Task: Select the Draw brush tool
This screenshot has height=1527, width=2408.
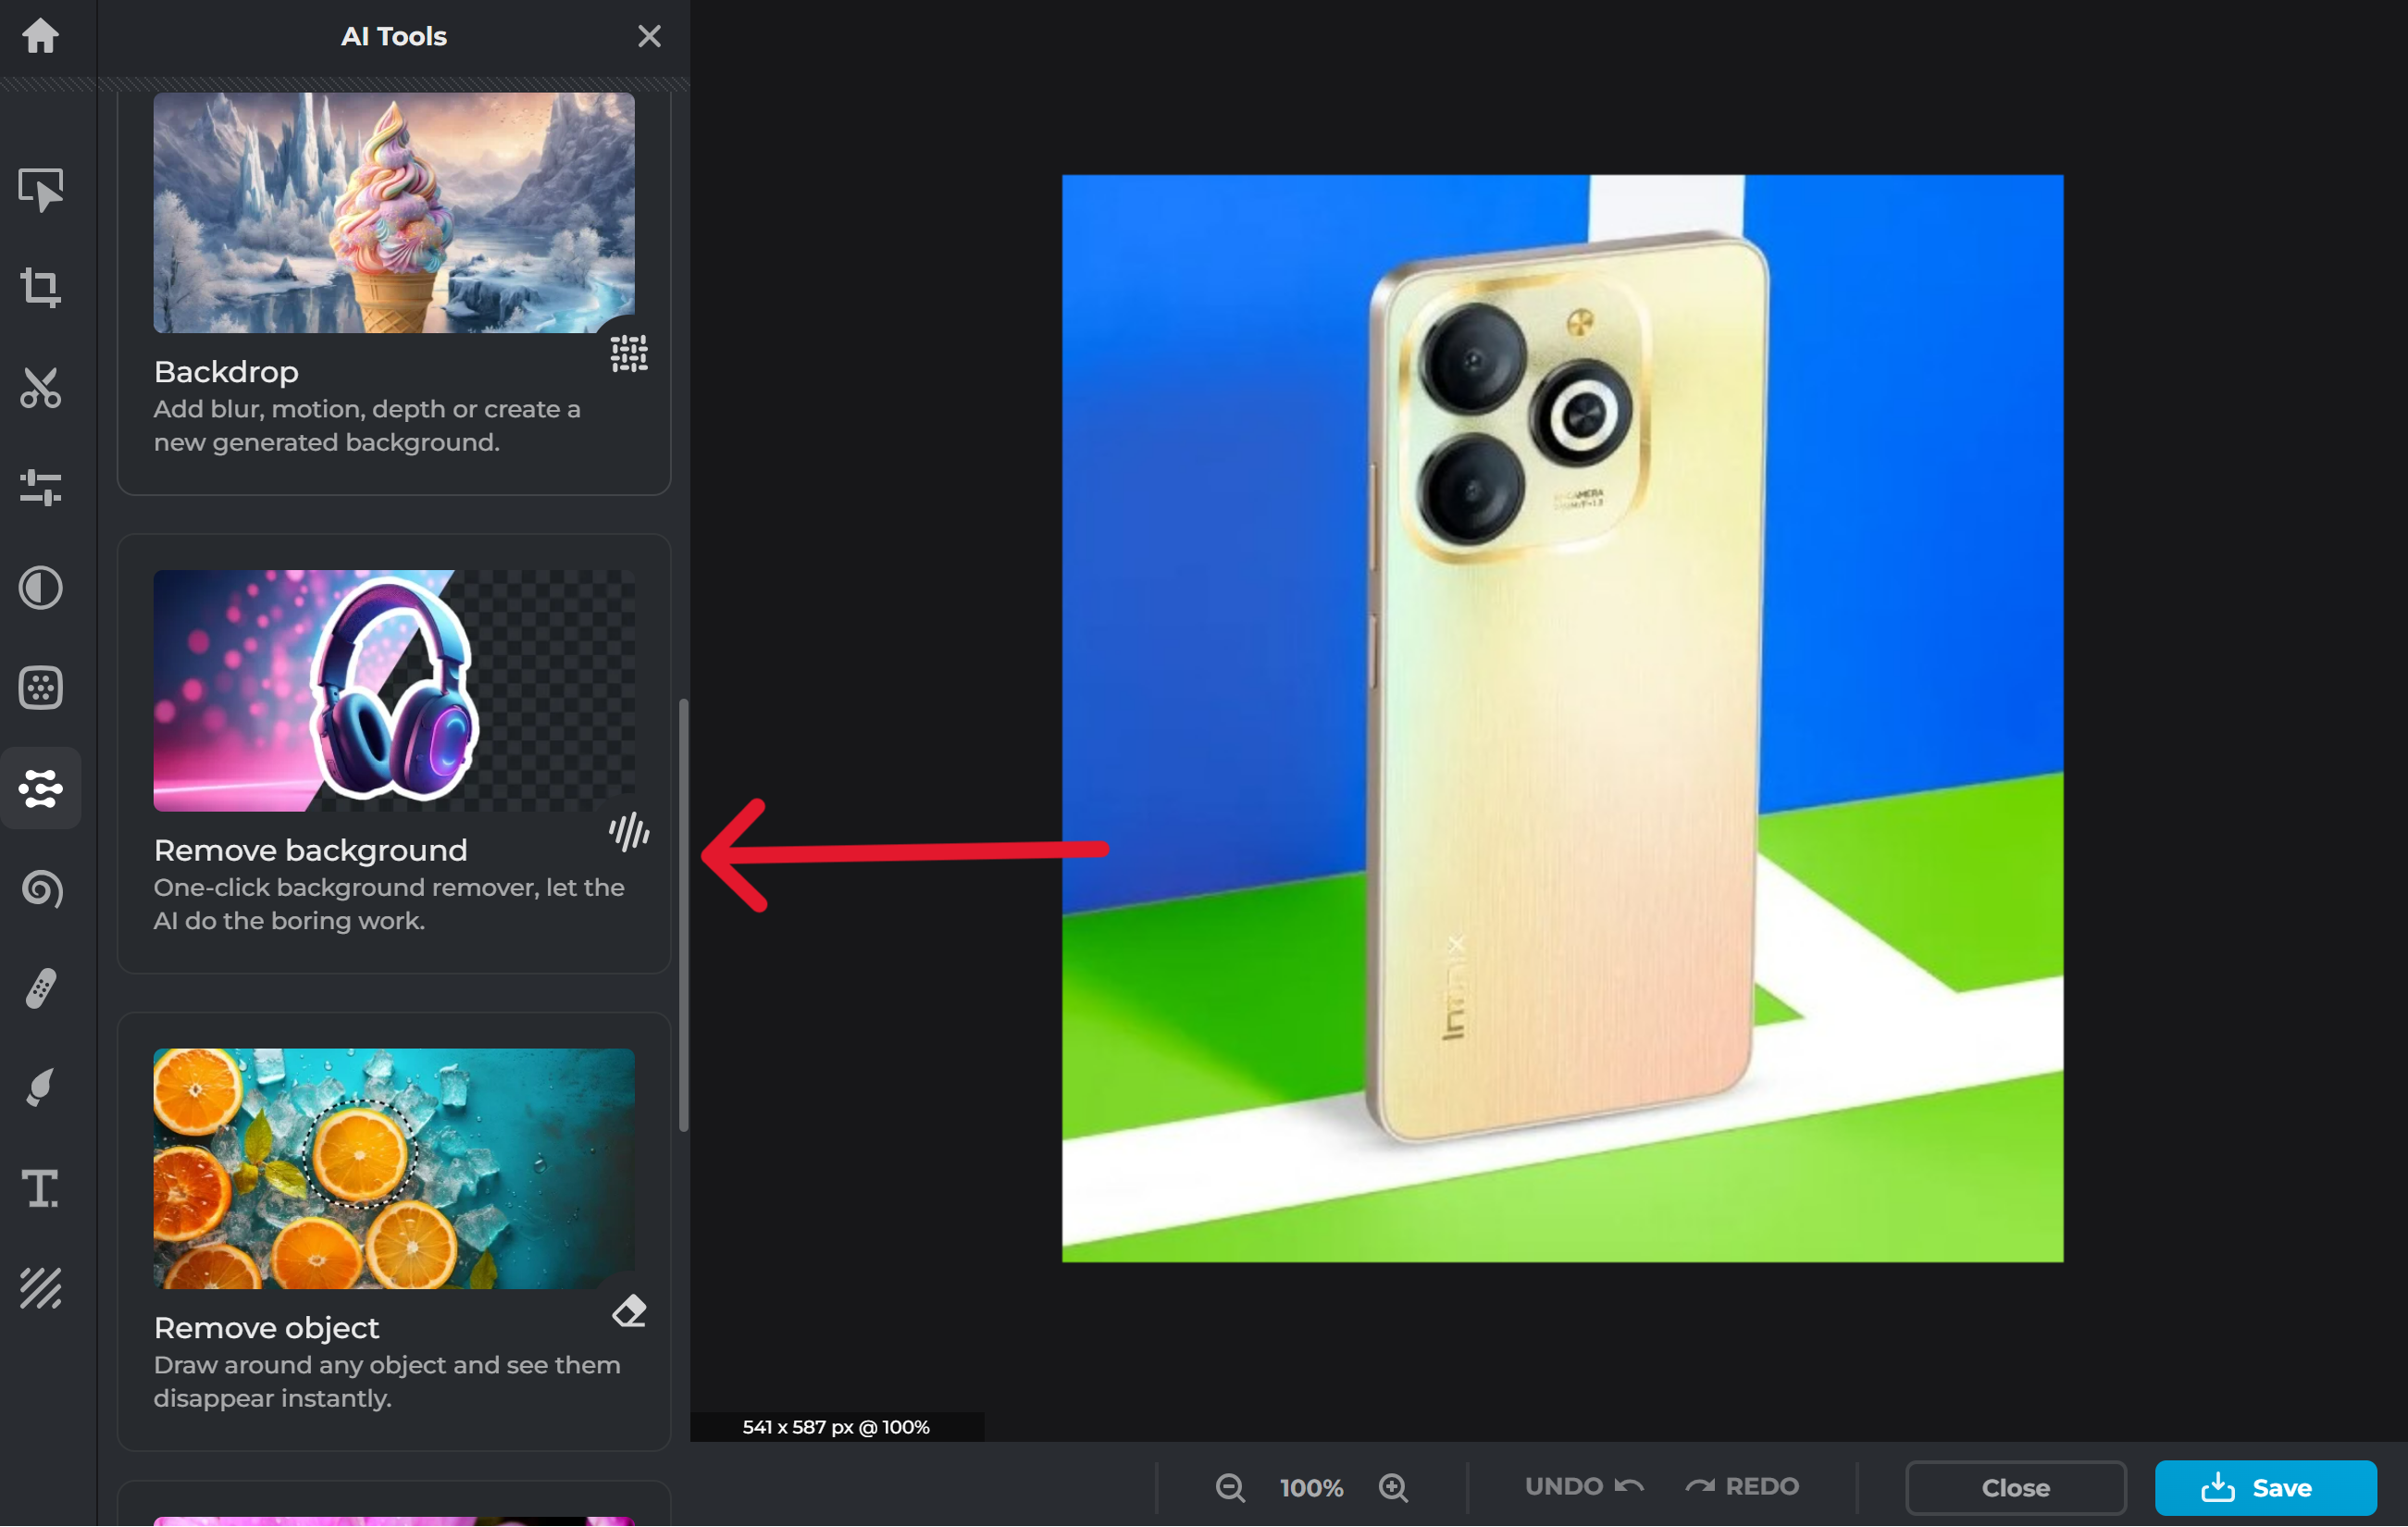Action: pyautogui.click(x=40, y=1089)
